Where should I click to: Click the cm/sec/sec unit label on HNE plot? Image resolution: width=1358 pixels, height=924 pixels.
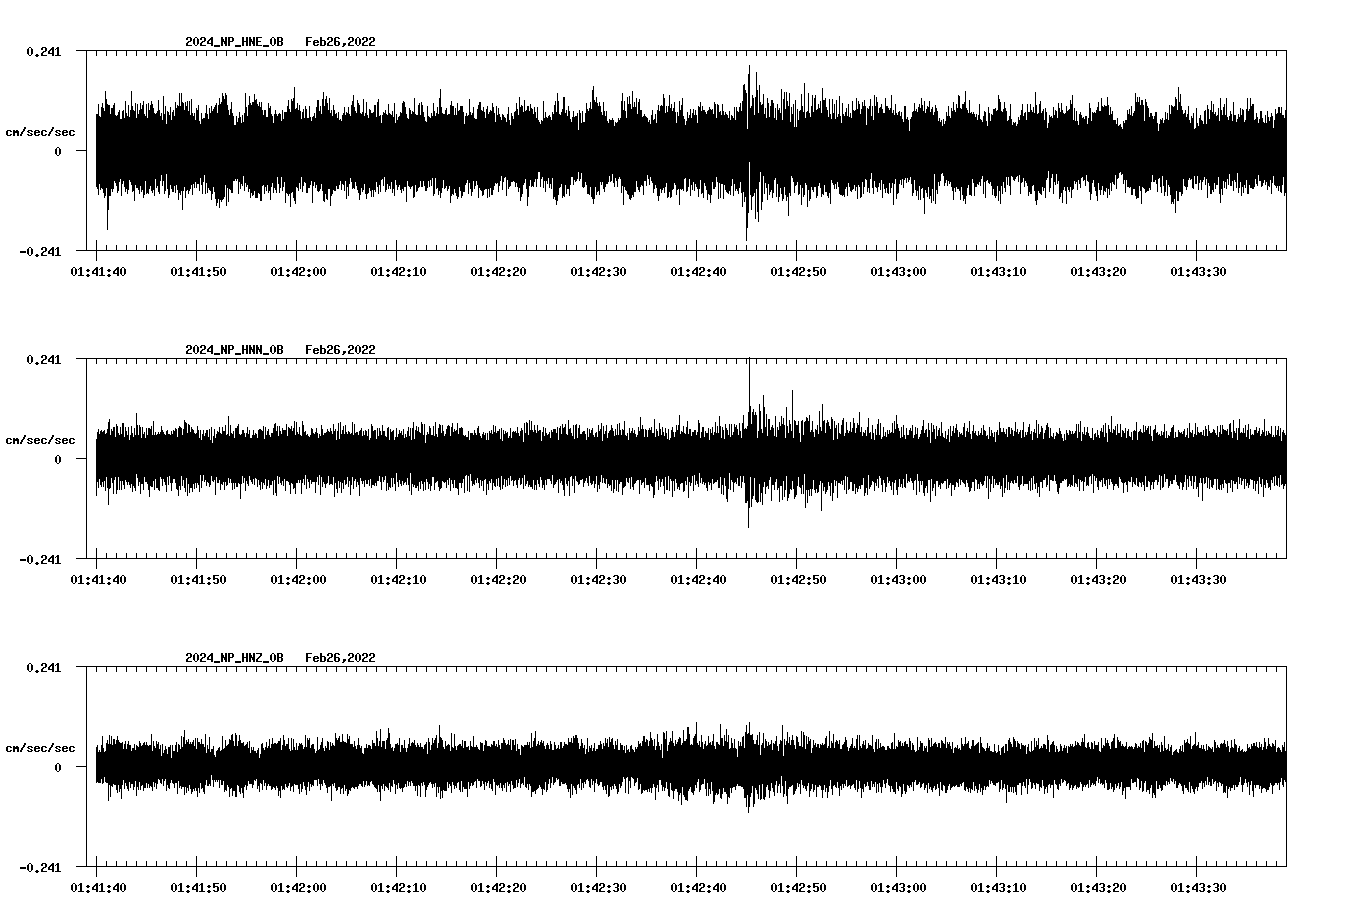40,132
